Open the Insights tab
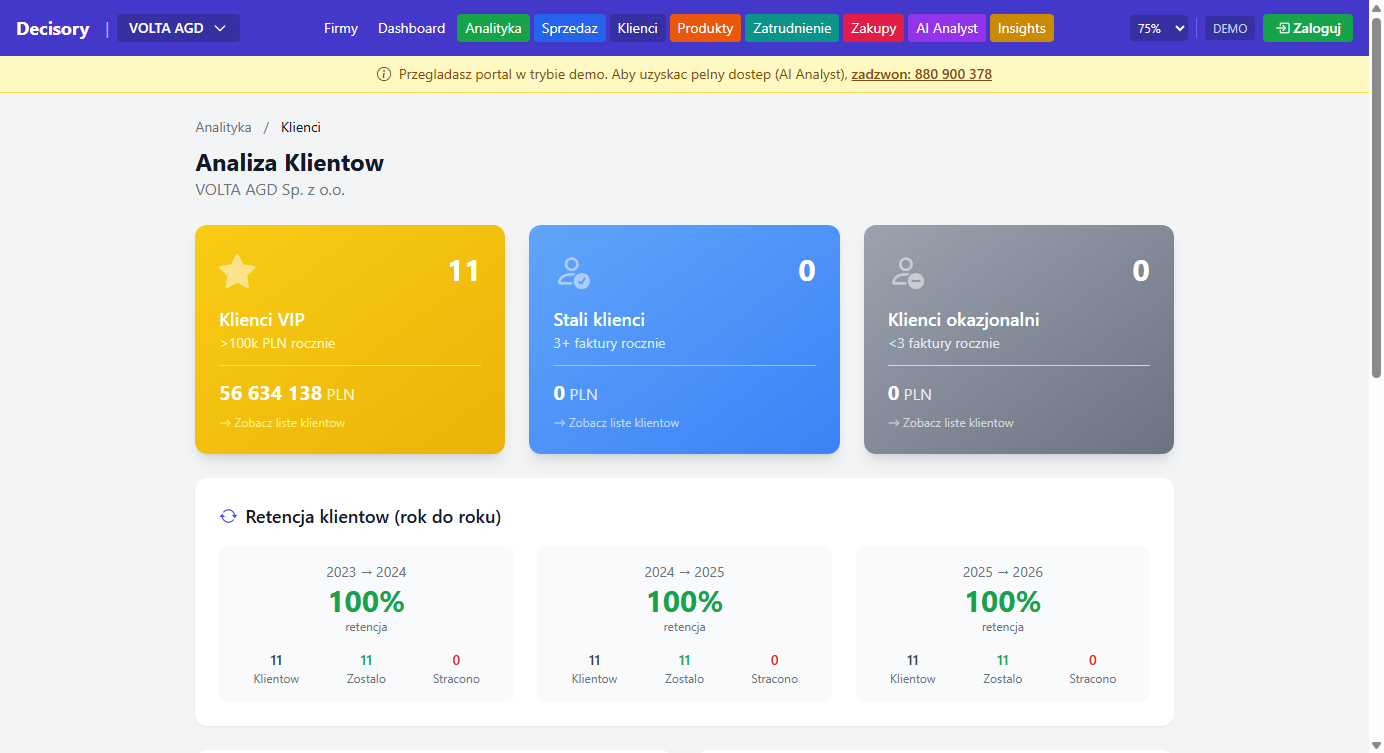1384x753 pixels. pyautogui.click(x=1021, y=28)
